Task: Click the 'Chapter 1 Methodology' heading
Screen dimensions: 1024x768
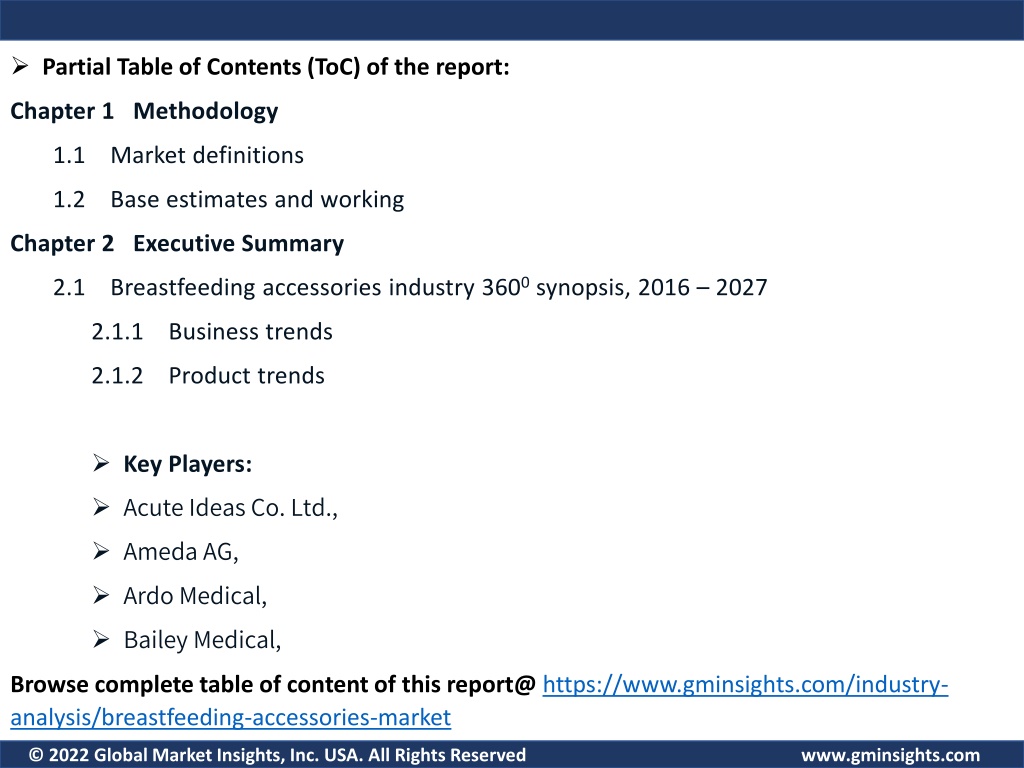Action: click(144, 111)
